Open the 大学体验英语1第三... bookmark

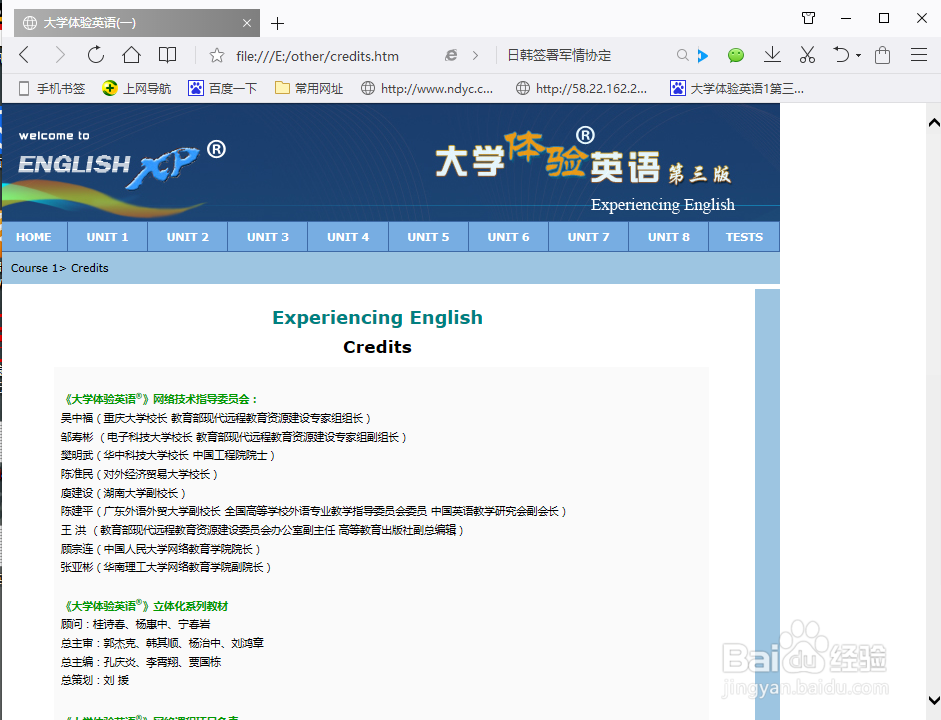click(x=737, y=89)
